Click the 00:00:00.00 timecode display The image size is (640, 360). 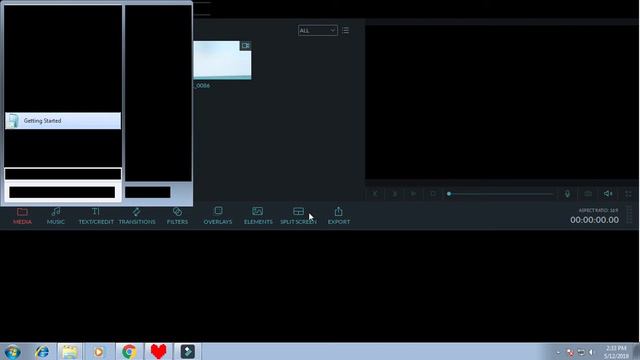pos(594,220)
